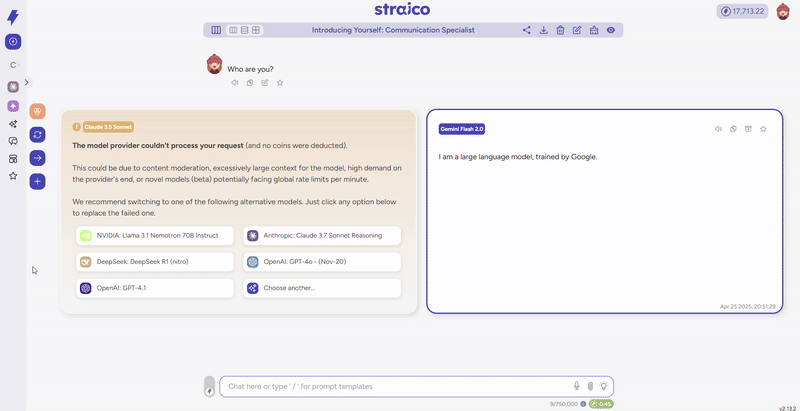Click the orange model avatar button

(x=38, y=111)
